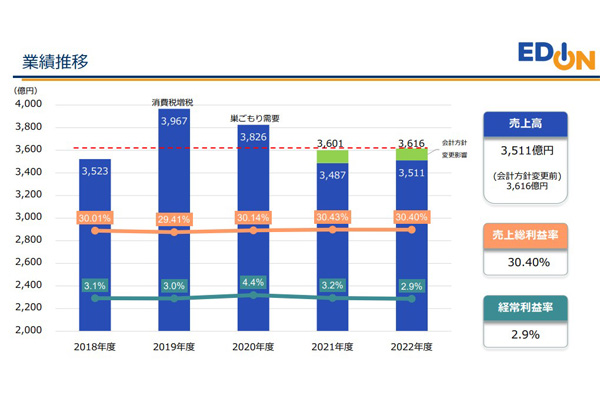Screen dimensions: 600x400
Task: Click the 3,523 label in the 2018年度 bar
Action: tap(96, 171)
